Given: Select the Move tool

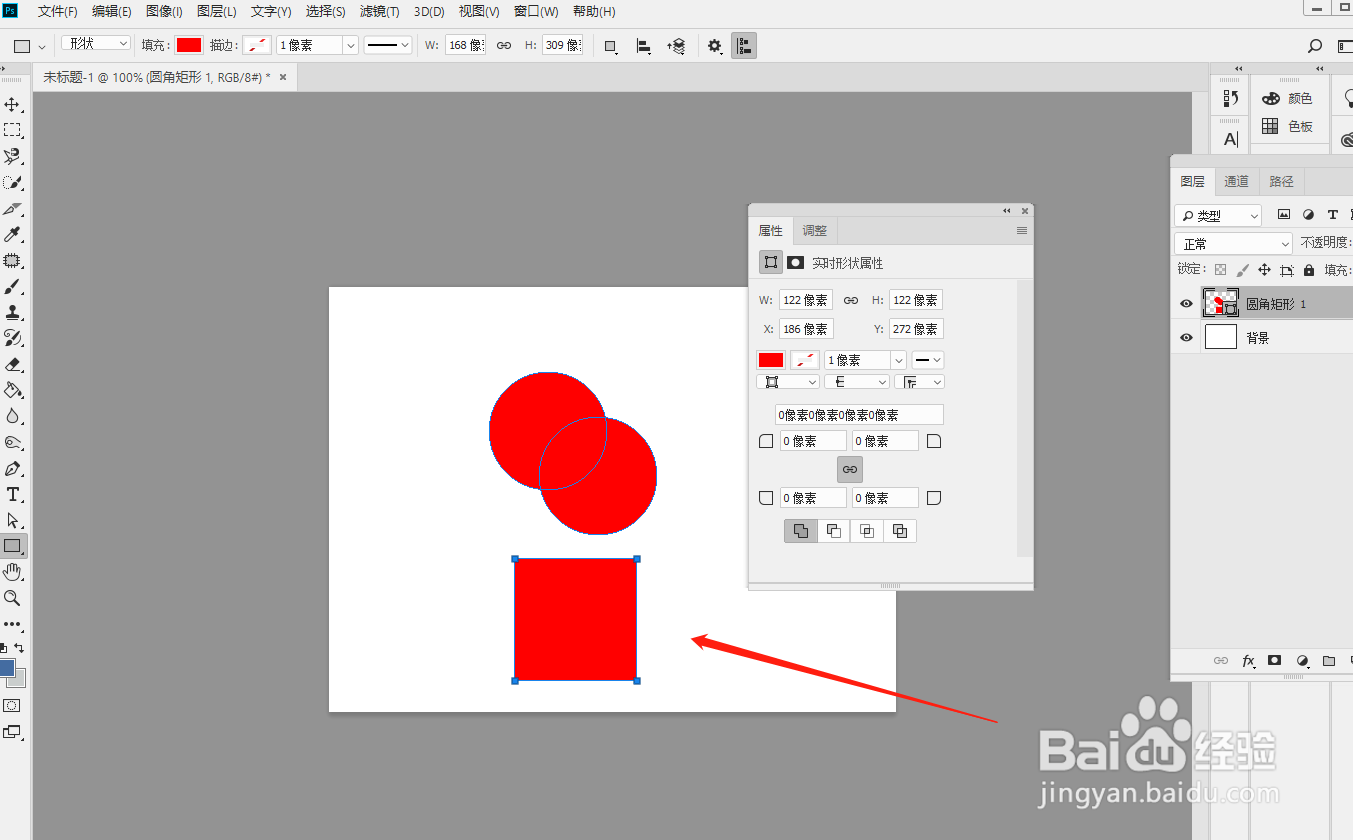Looking at the screenshot, I should (x=13, y=103).
